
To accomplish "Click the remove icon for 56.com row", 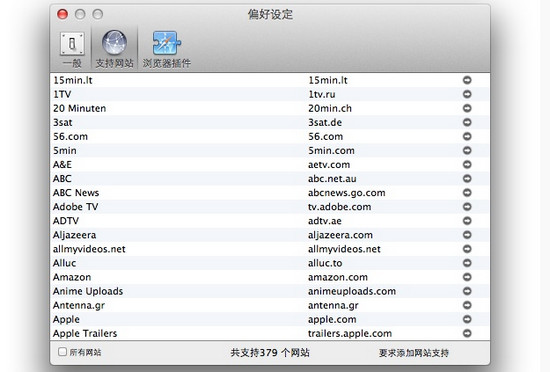I will 467,136.
